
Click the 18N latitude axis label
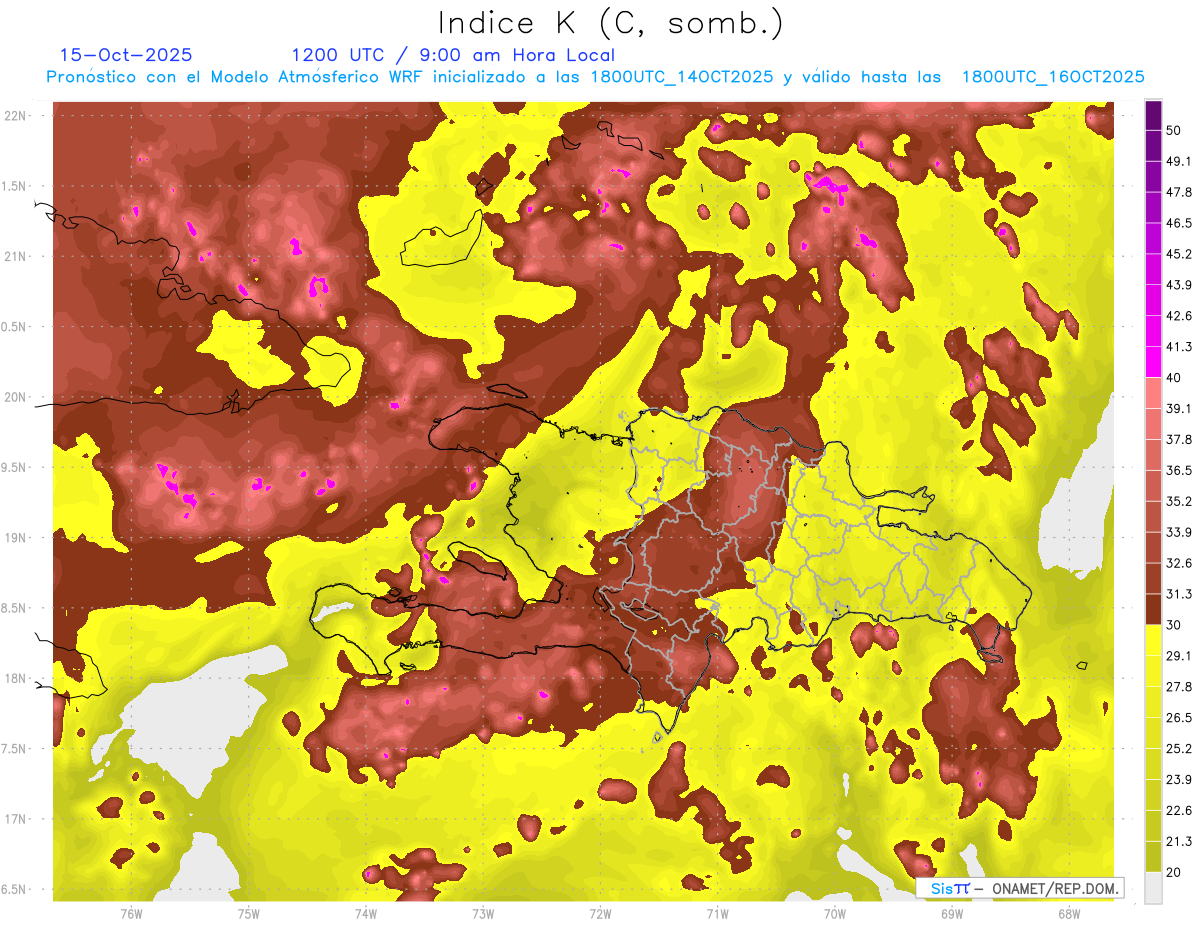click(x=18, y=678)
